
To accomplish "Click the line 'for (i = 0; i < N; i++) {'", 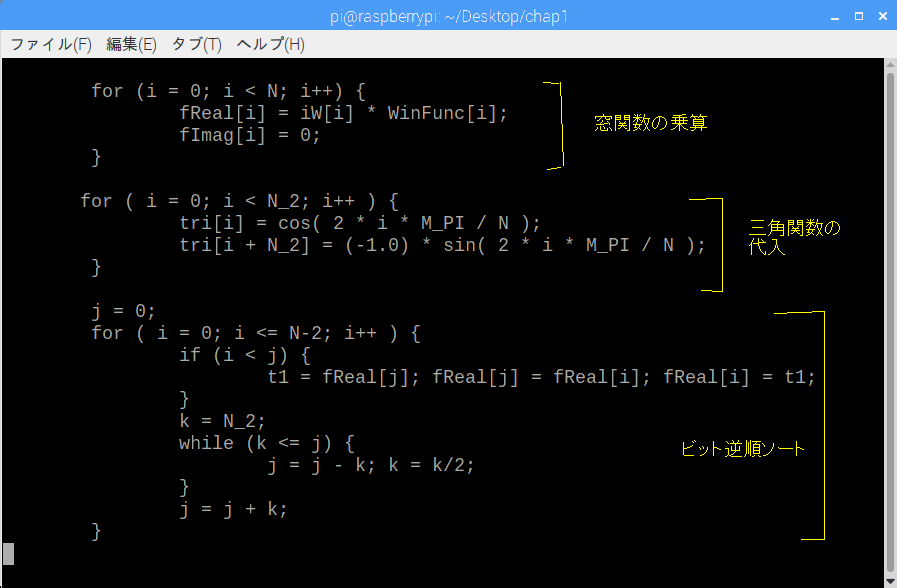I will (x=228, y=91).
